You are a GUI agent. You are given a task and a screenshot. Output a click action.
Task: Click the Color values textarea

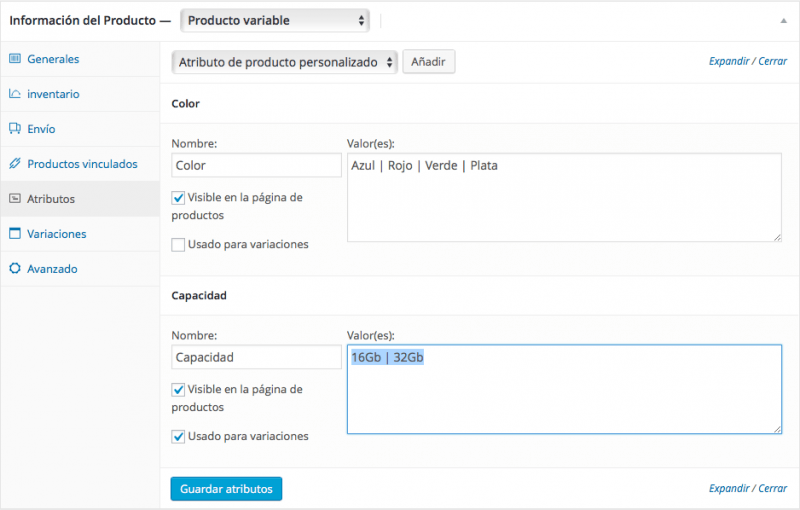pos(564,197)
